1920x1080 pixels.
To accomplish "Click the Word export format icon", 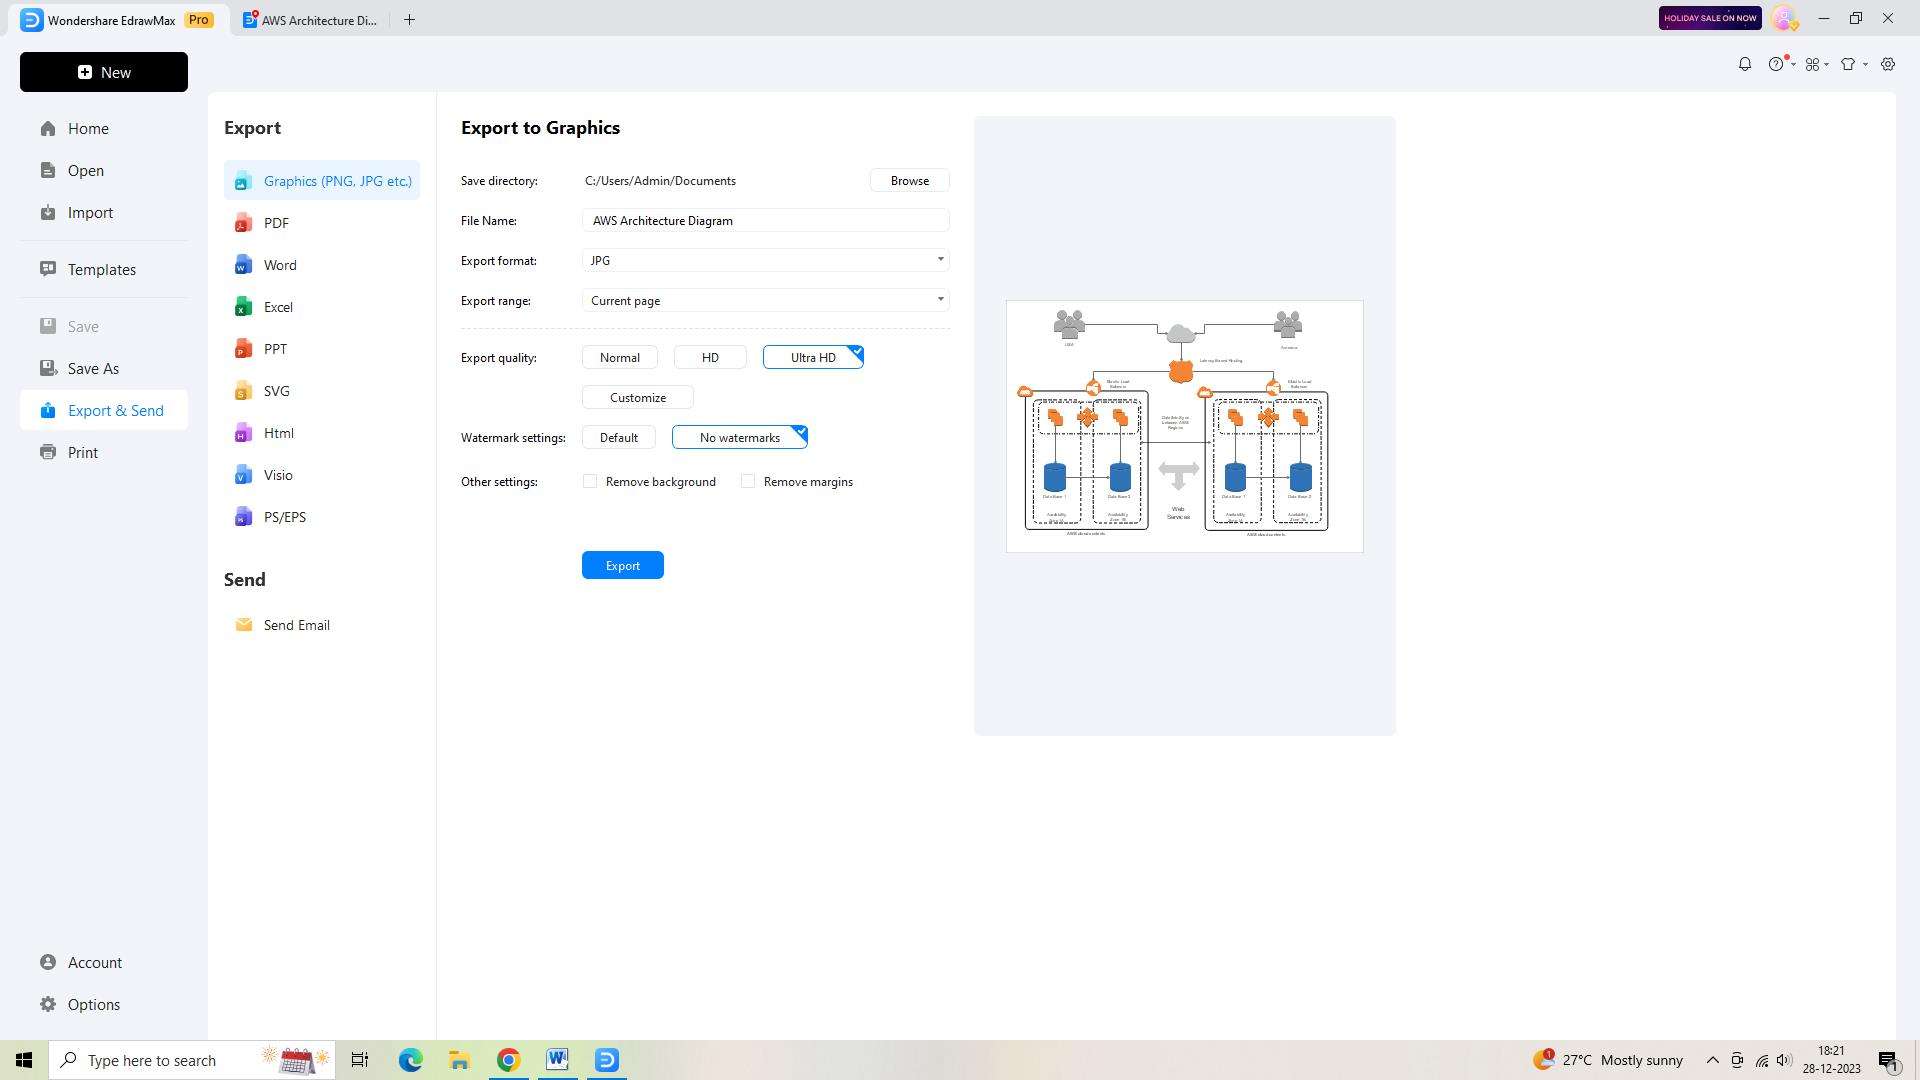I will [x=245, y=264].
